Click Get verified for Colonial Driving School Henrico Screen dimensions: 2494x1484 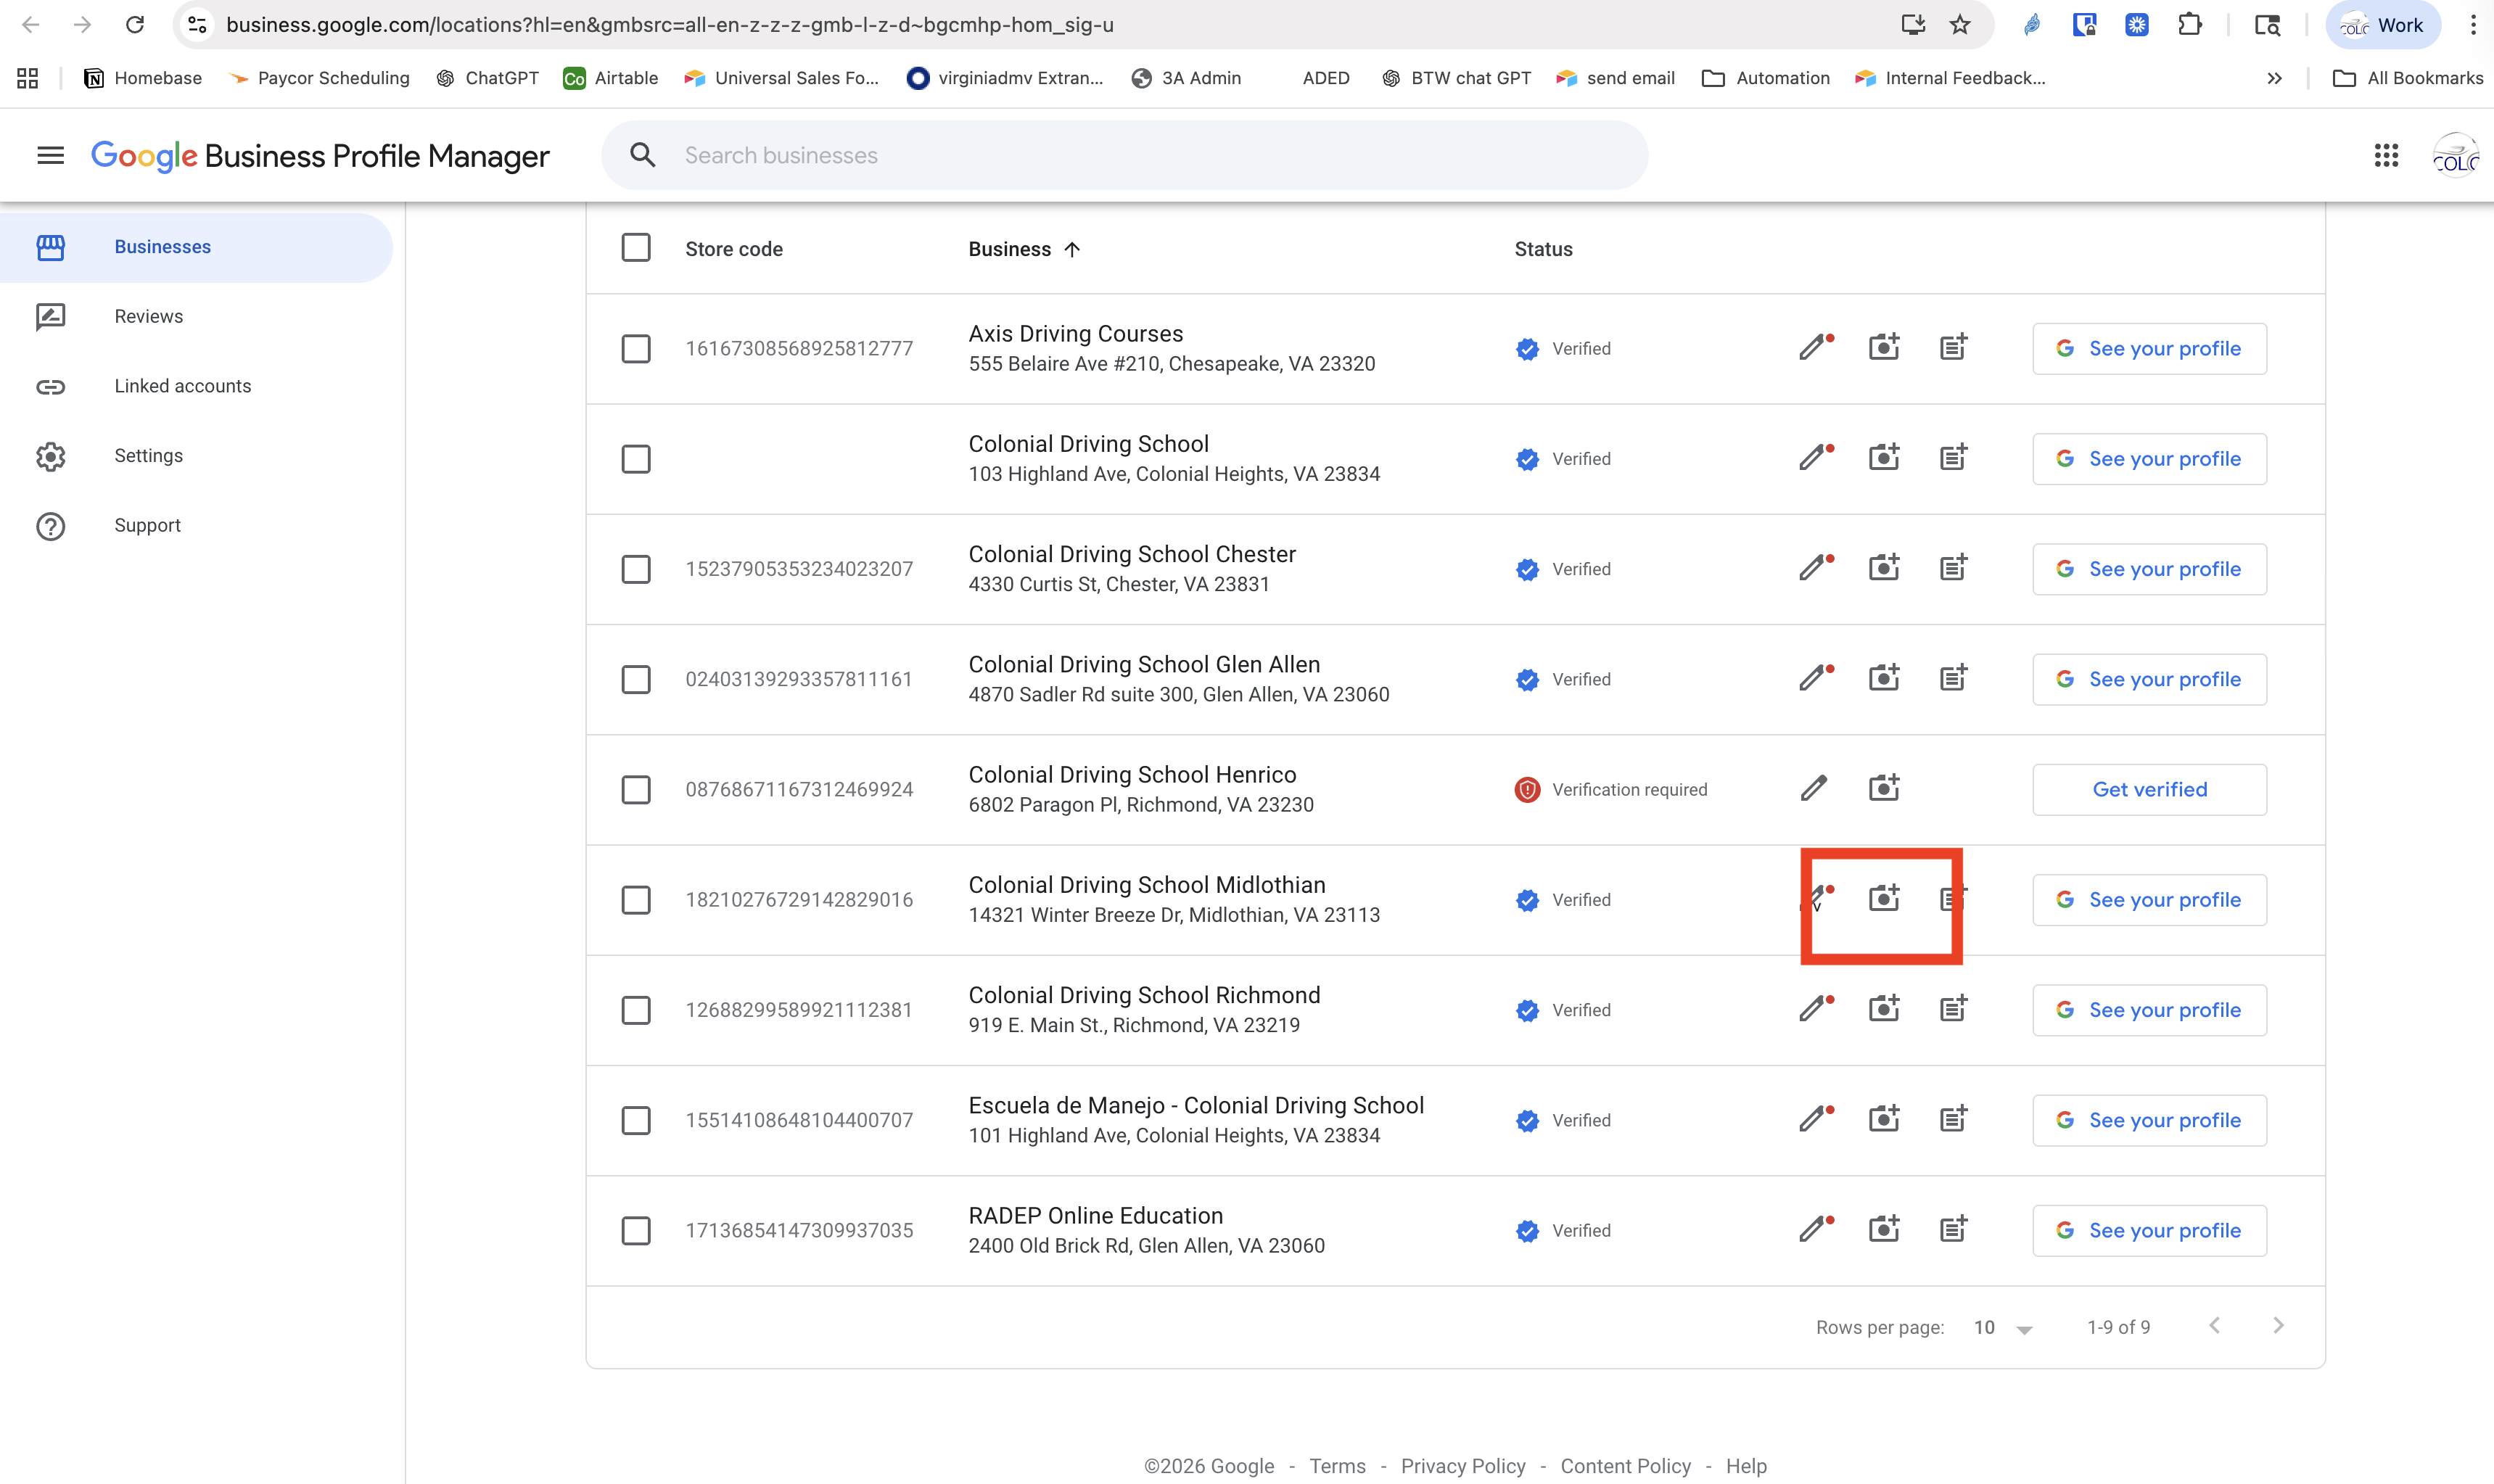2149,790
